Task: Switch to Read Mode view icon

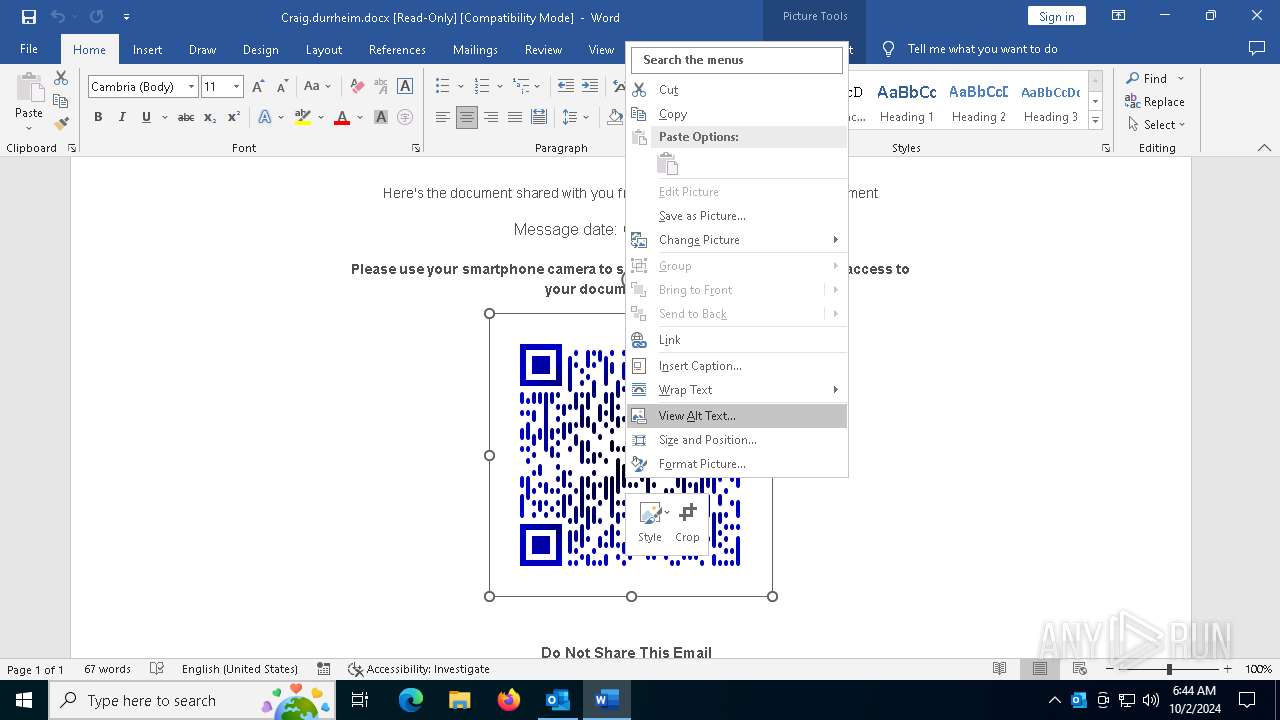Action: 999,669
